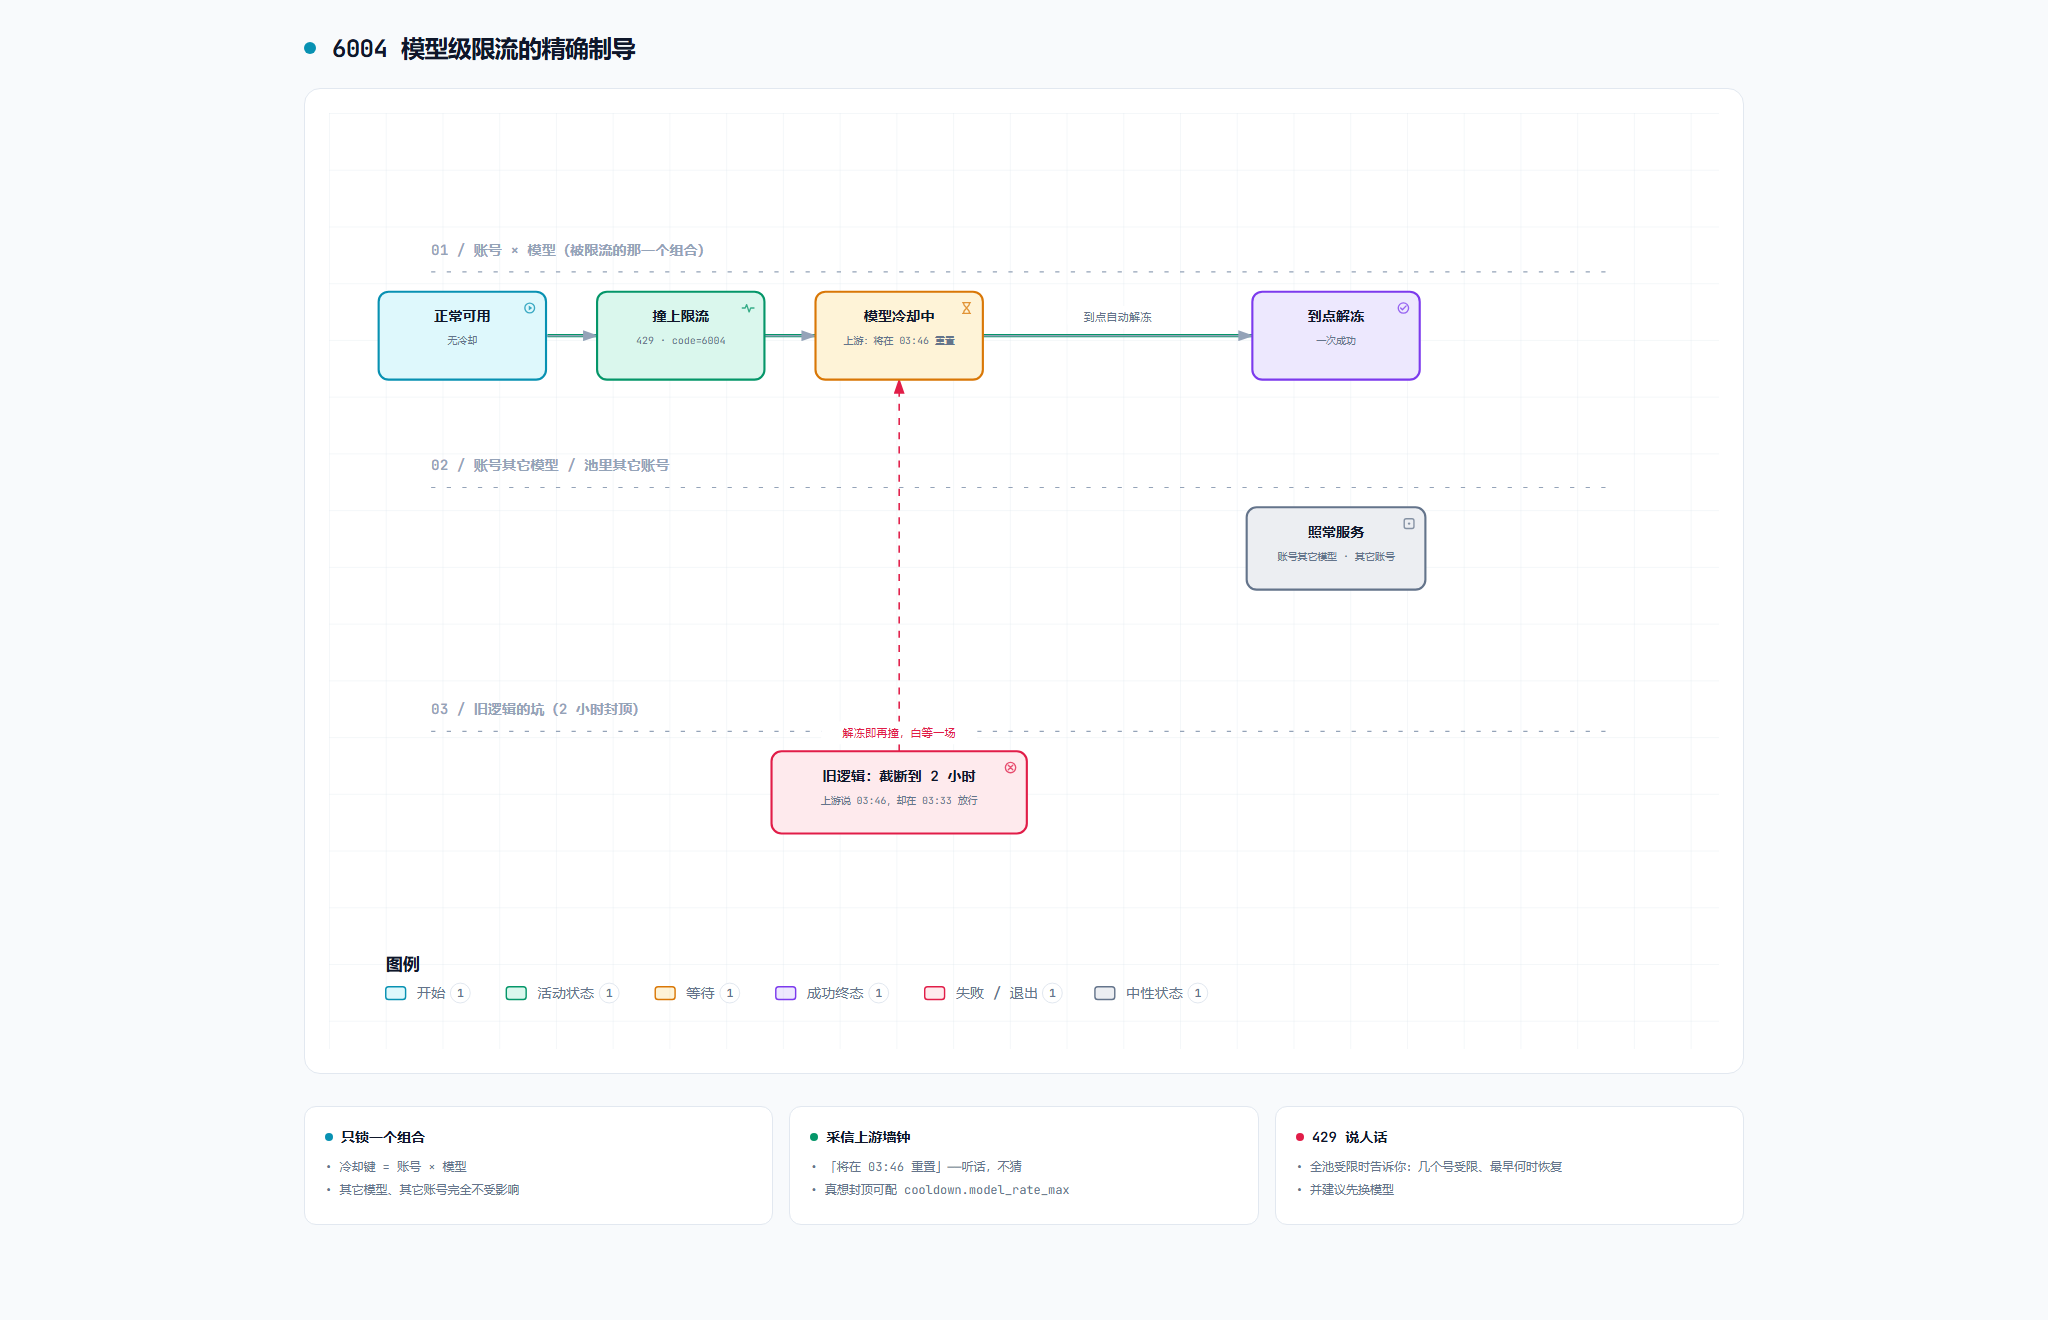This screenshot has height=1320, width=2048.
Task: Select the 照常服务 node
Action: pos(1336,549)
